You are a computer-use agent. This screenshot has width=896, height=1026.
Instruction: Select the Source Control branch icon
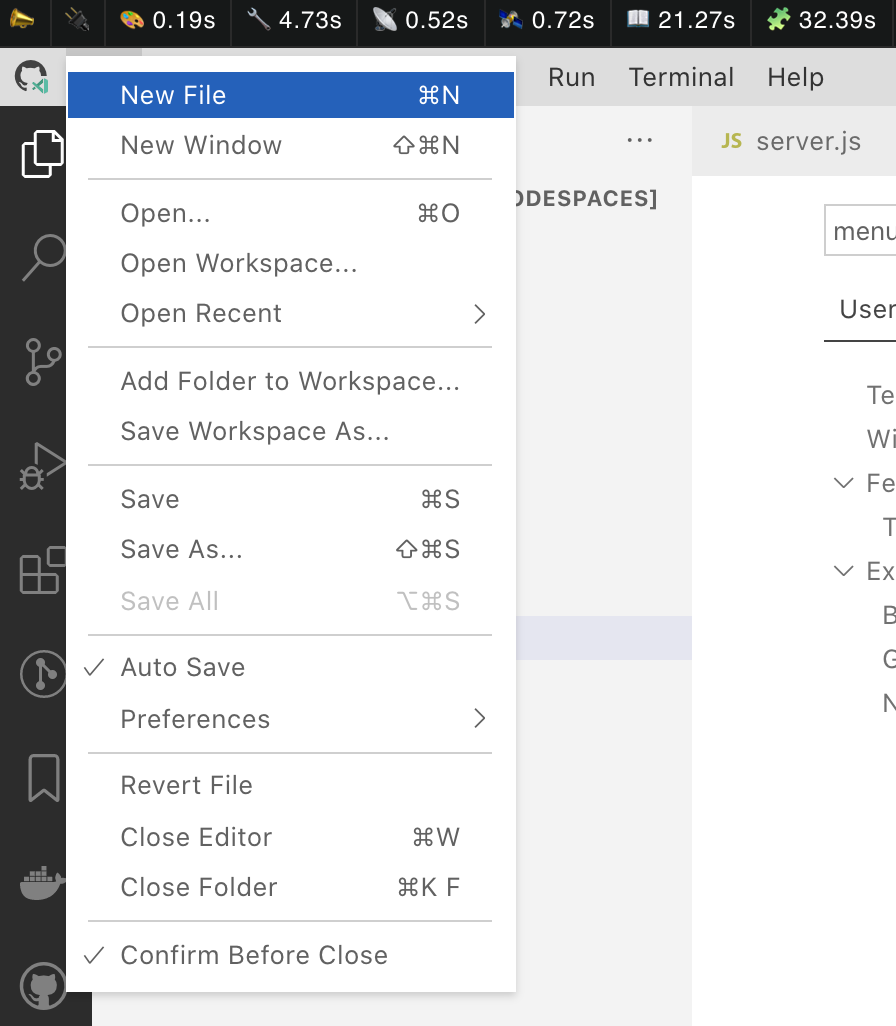click(42, 362)
